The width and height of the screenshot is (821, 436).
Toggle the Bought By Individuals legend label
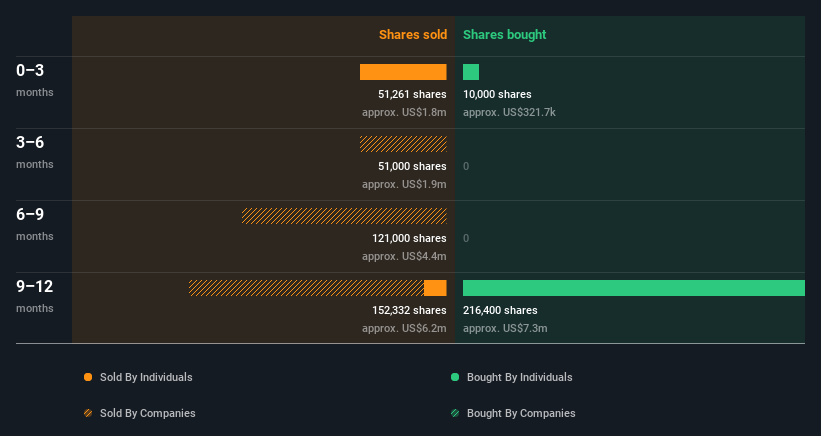519,377
